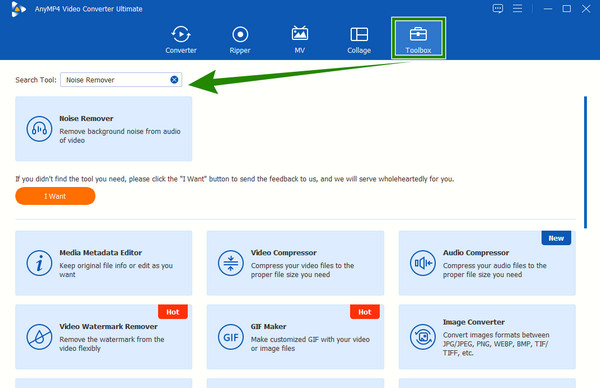
Task: Click the Video Compressor icon
Action: pyautogui.click(x=230, y=263)
